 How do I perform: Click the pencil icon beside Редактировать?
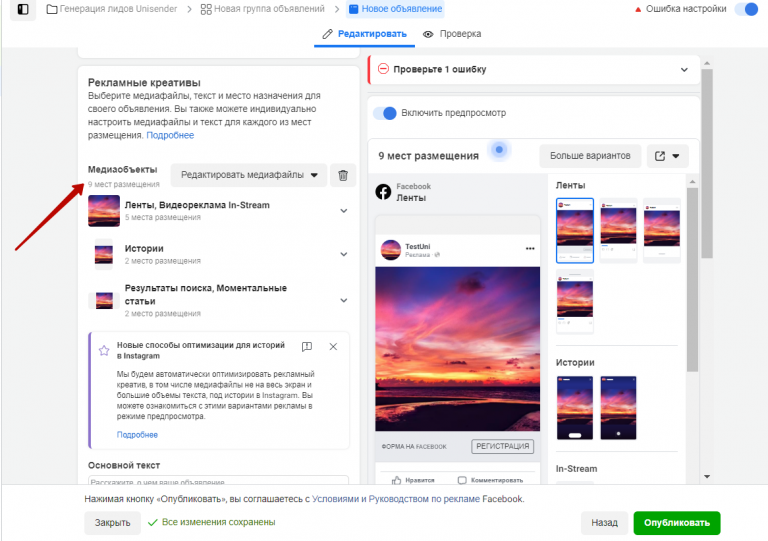click(327, 34)
